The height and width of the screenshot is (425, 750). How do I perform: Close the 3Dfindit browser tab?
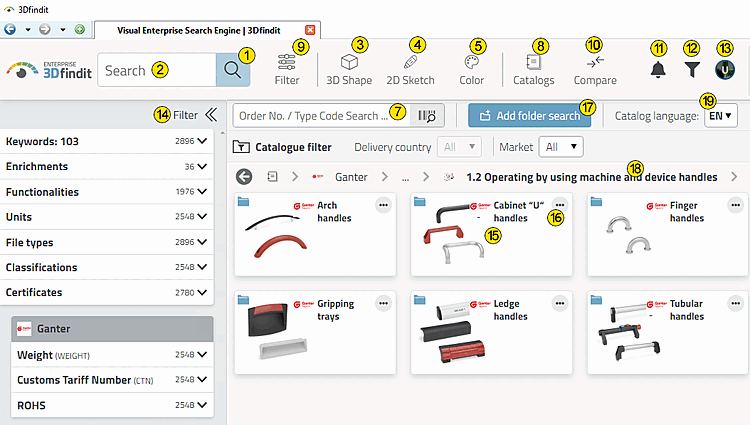pos(310,30)
